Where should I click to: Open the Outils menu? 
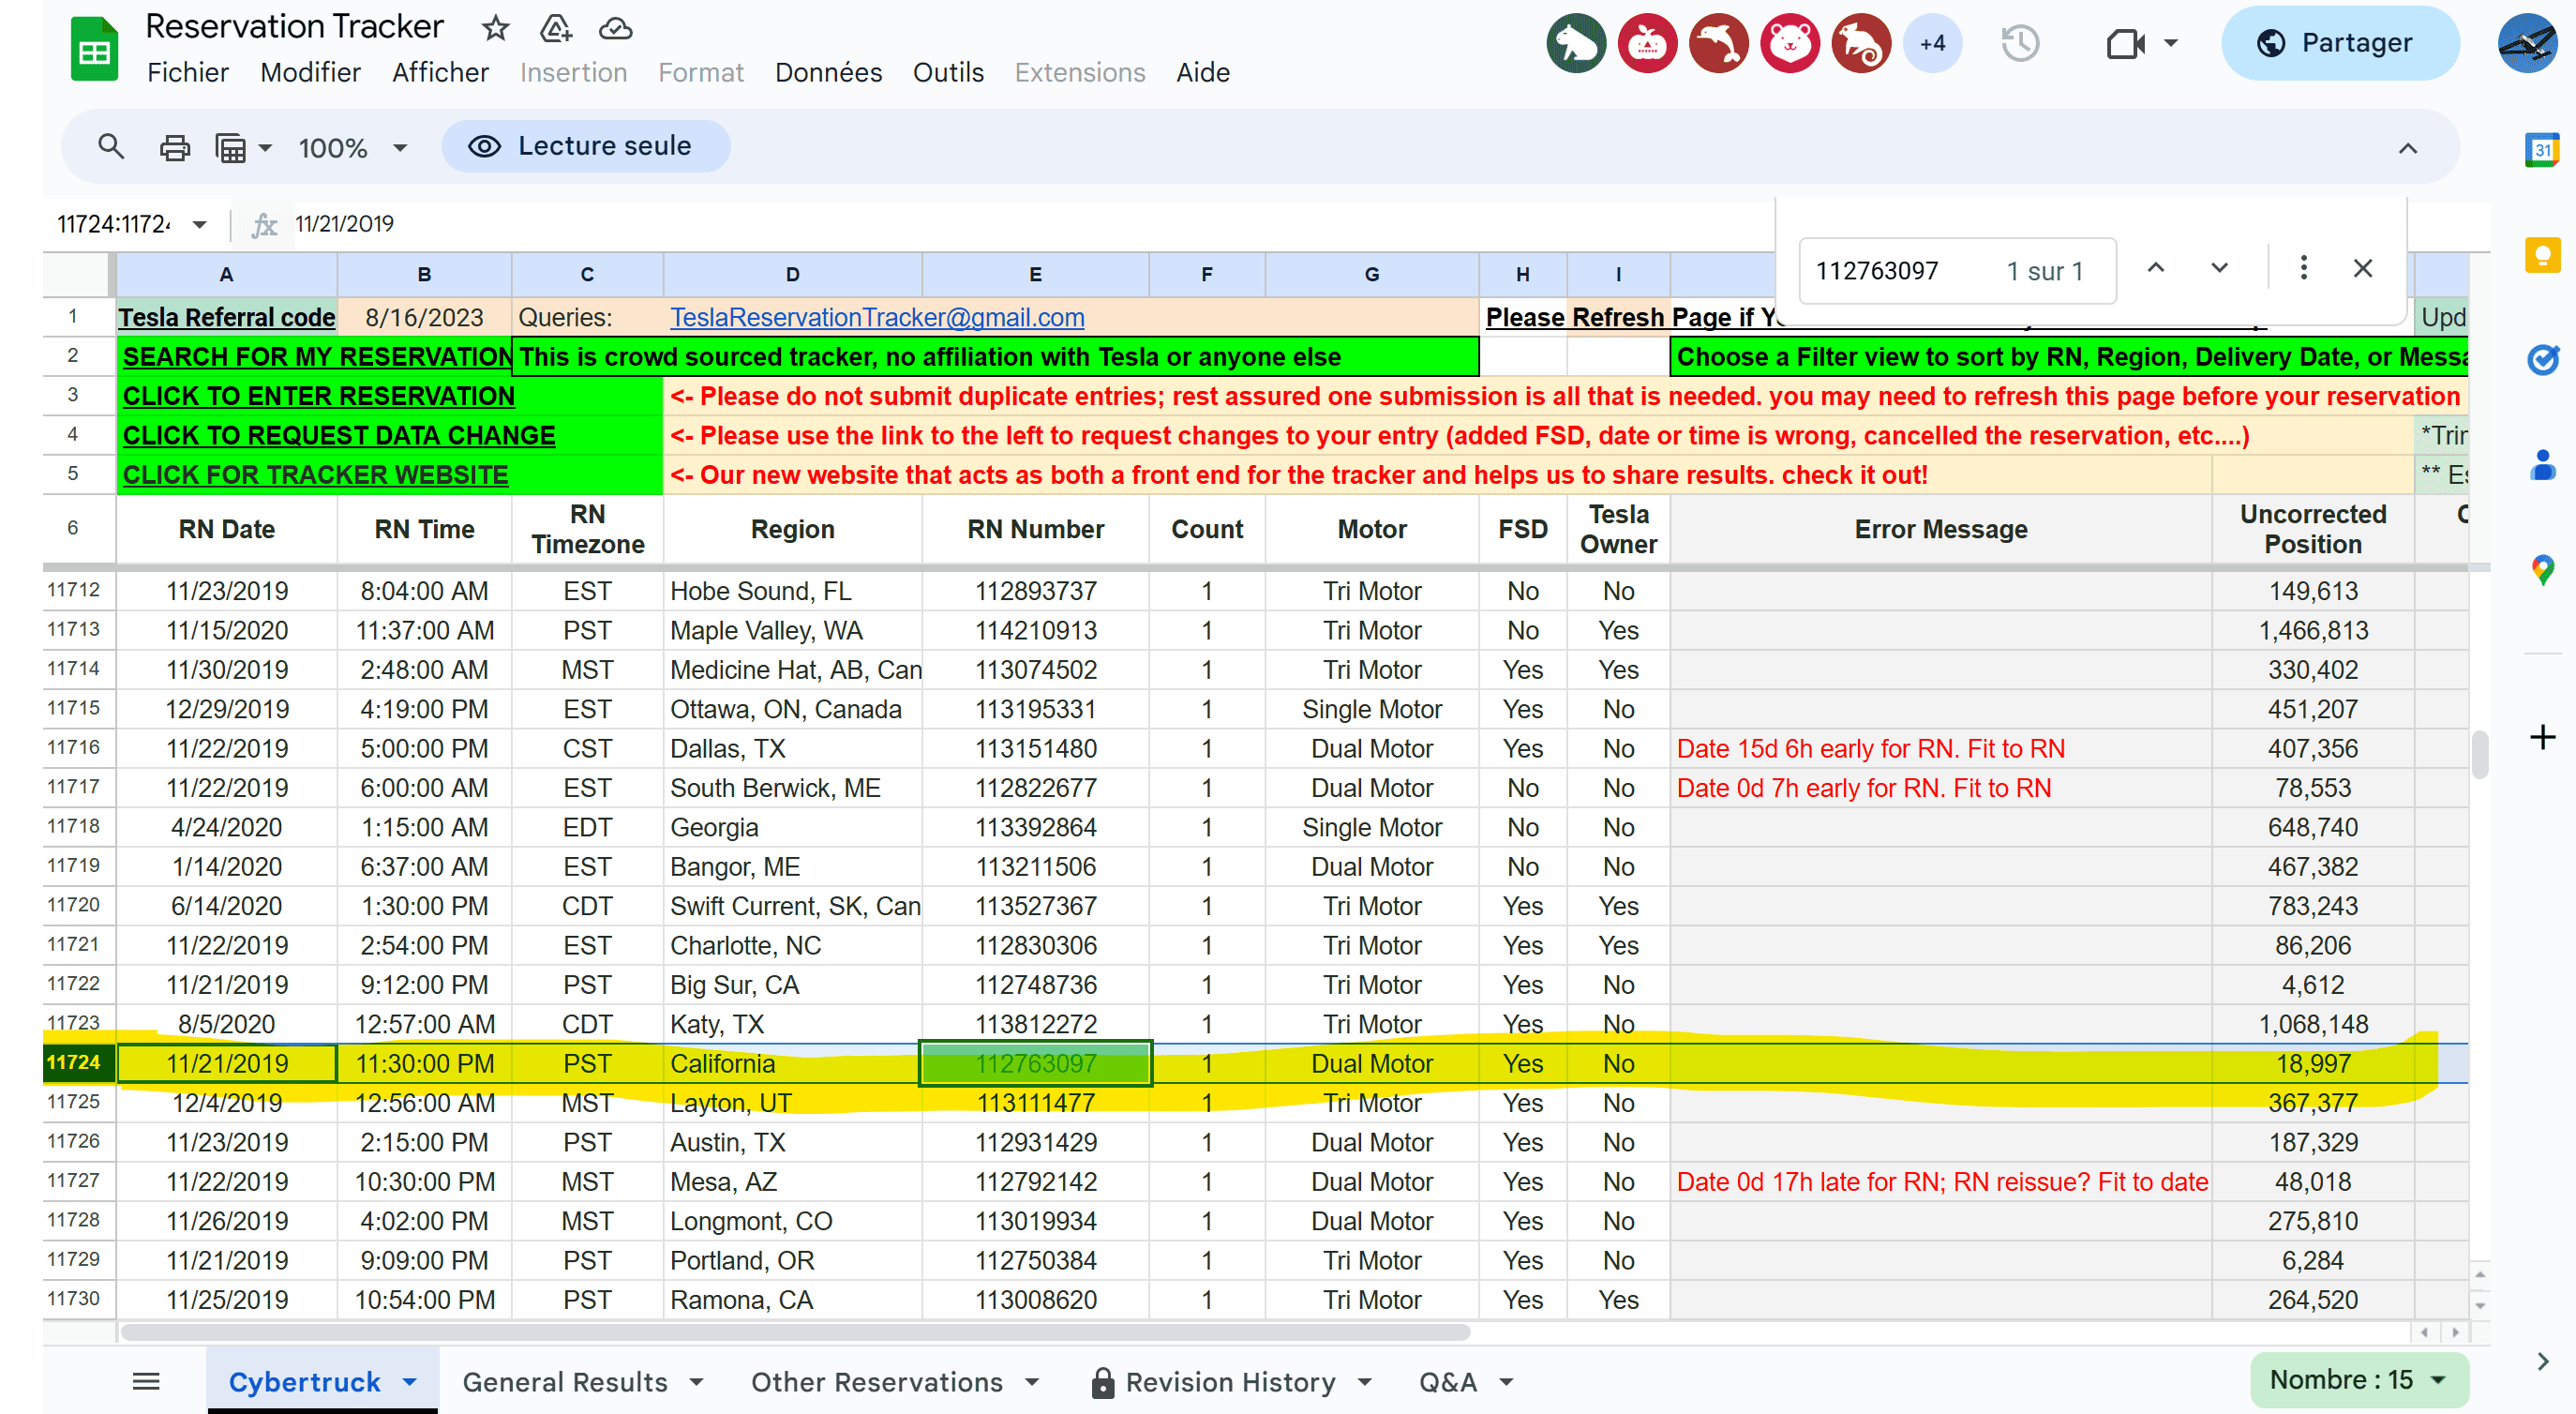pyautogui.click(x=948, y=72)
